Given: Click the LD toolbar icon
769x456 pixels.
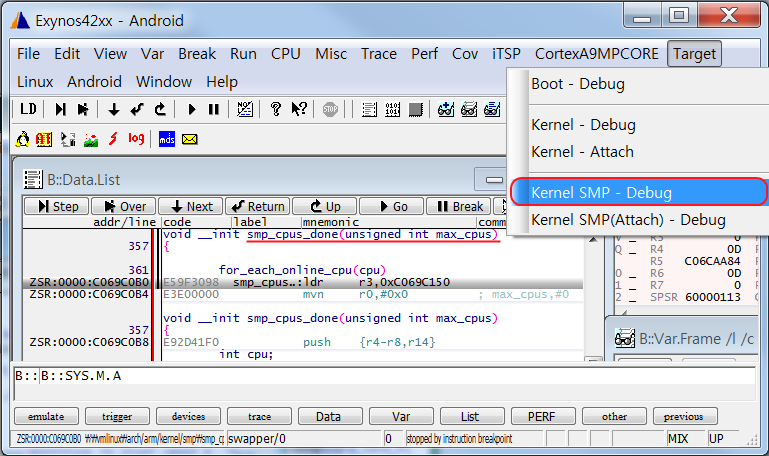Looking at the screenshot, I should [x=28, y=109].
